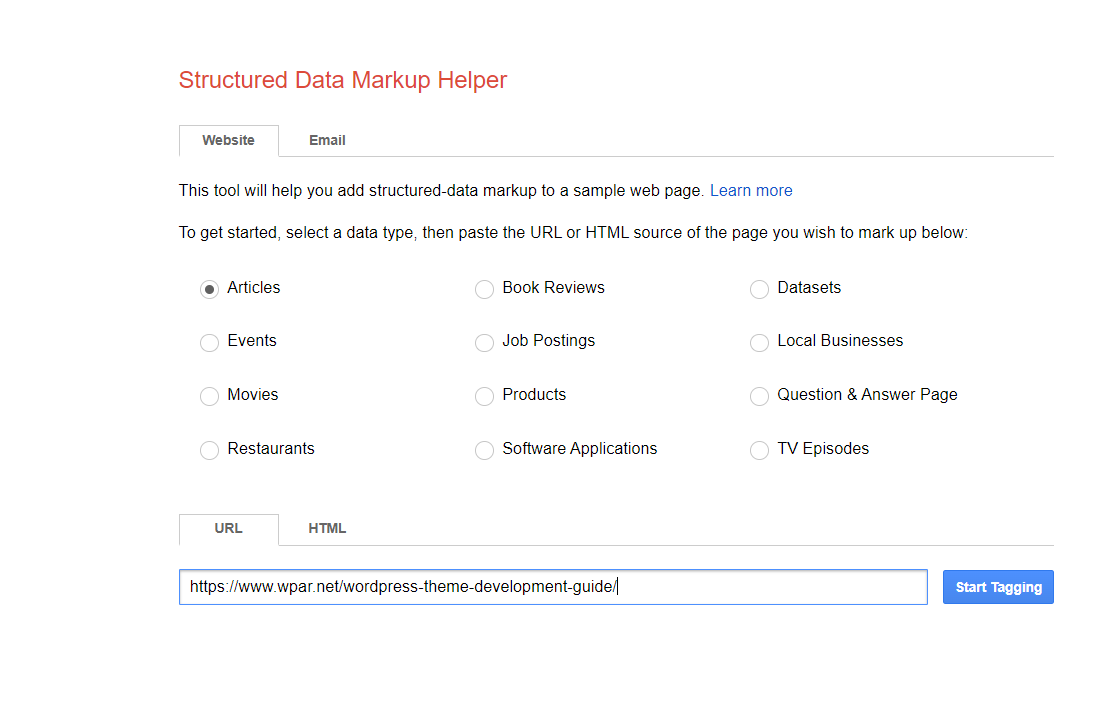Image resolution: width=1107 pixels, height=711 pixels.
Task: Choose the Events data type
Action: coord(209,342)
